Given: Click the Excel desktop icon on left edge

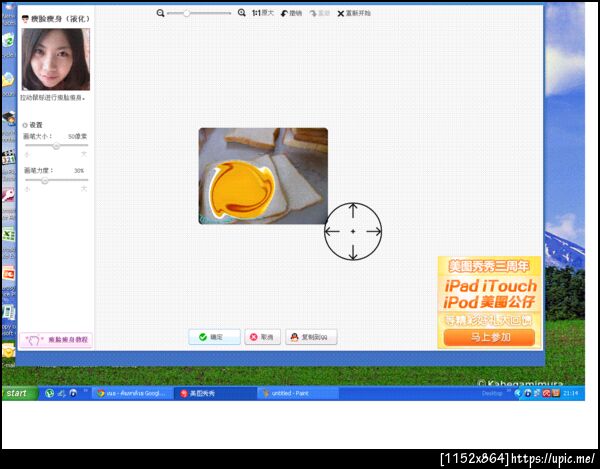Looking at the screenshot, I should 8,234.
